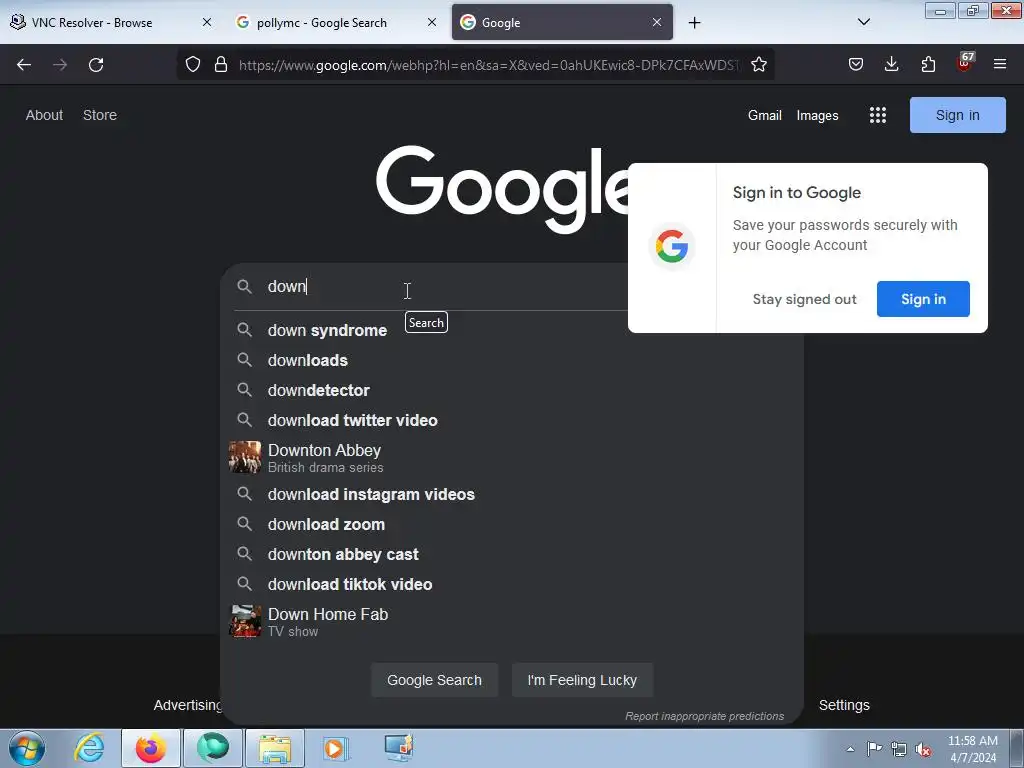Open the Firefox hamburger menu
The image size is (1024, 768).
click(1000, 64)
